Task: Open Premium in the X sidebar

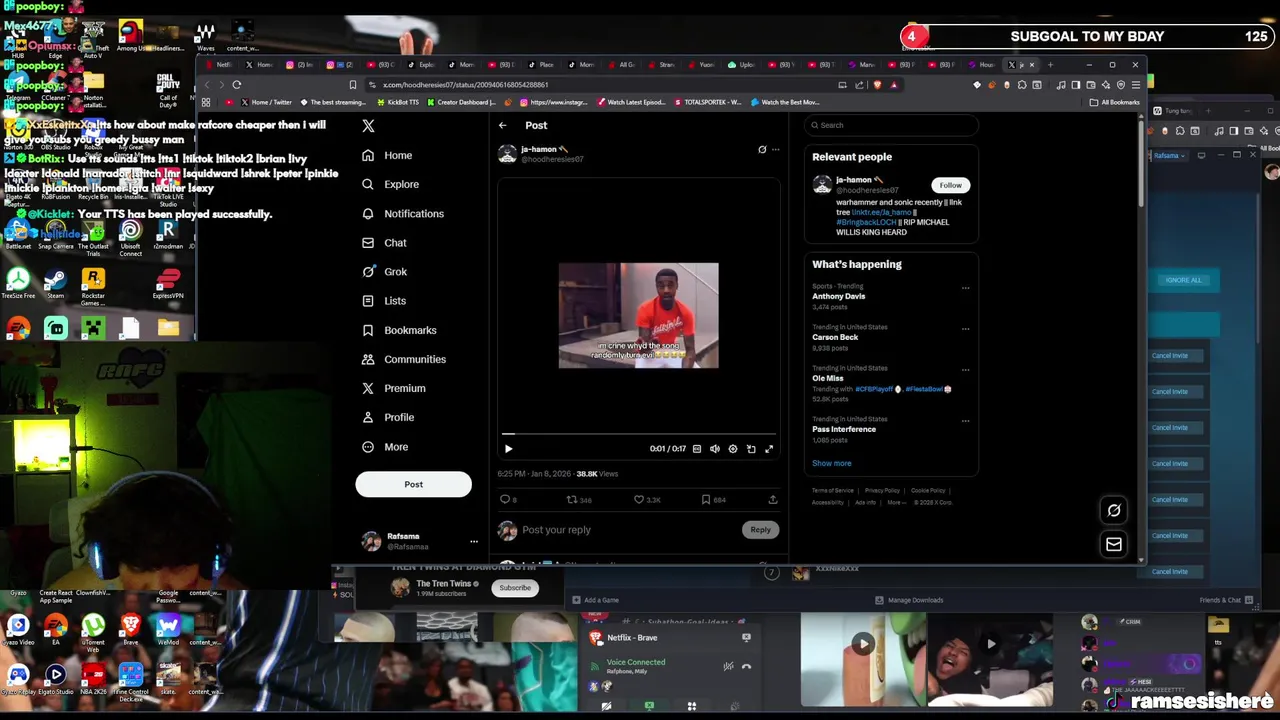Action: point(393,388)
